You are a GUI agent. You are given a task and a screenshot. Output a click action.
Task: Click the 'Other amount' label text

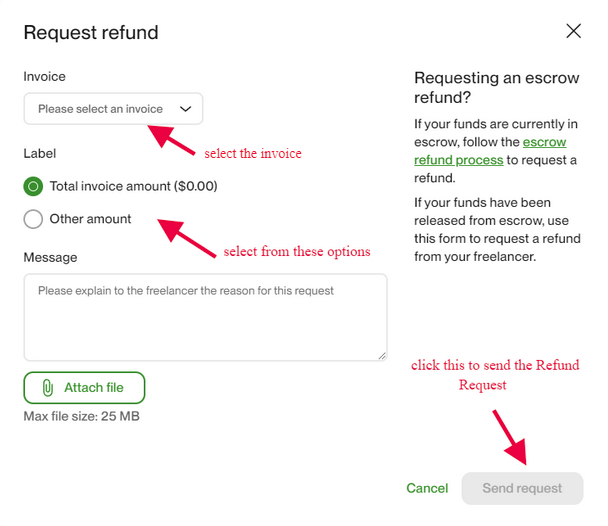pos(90,219)
